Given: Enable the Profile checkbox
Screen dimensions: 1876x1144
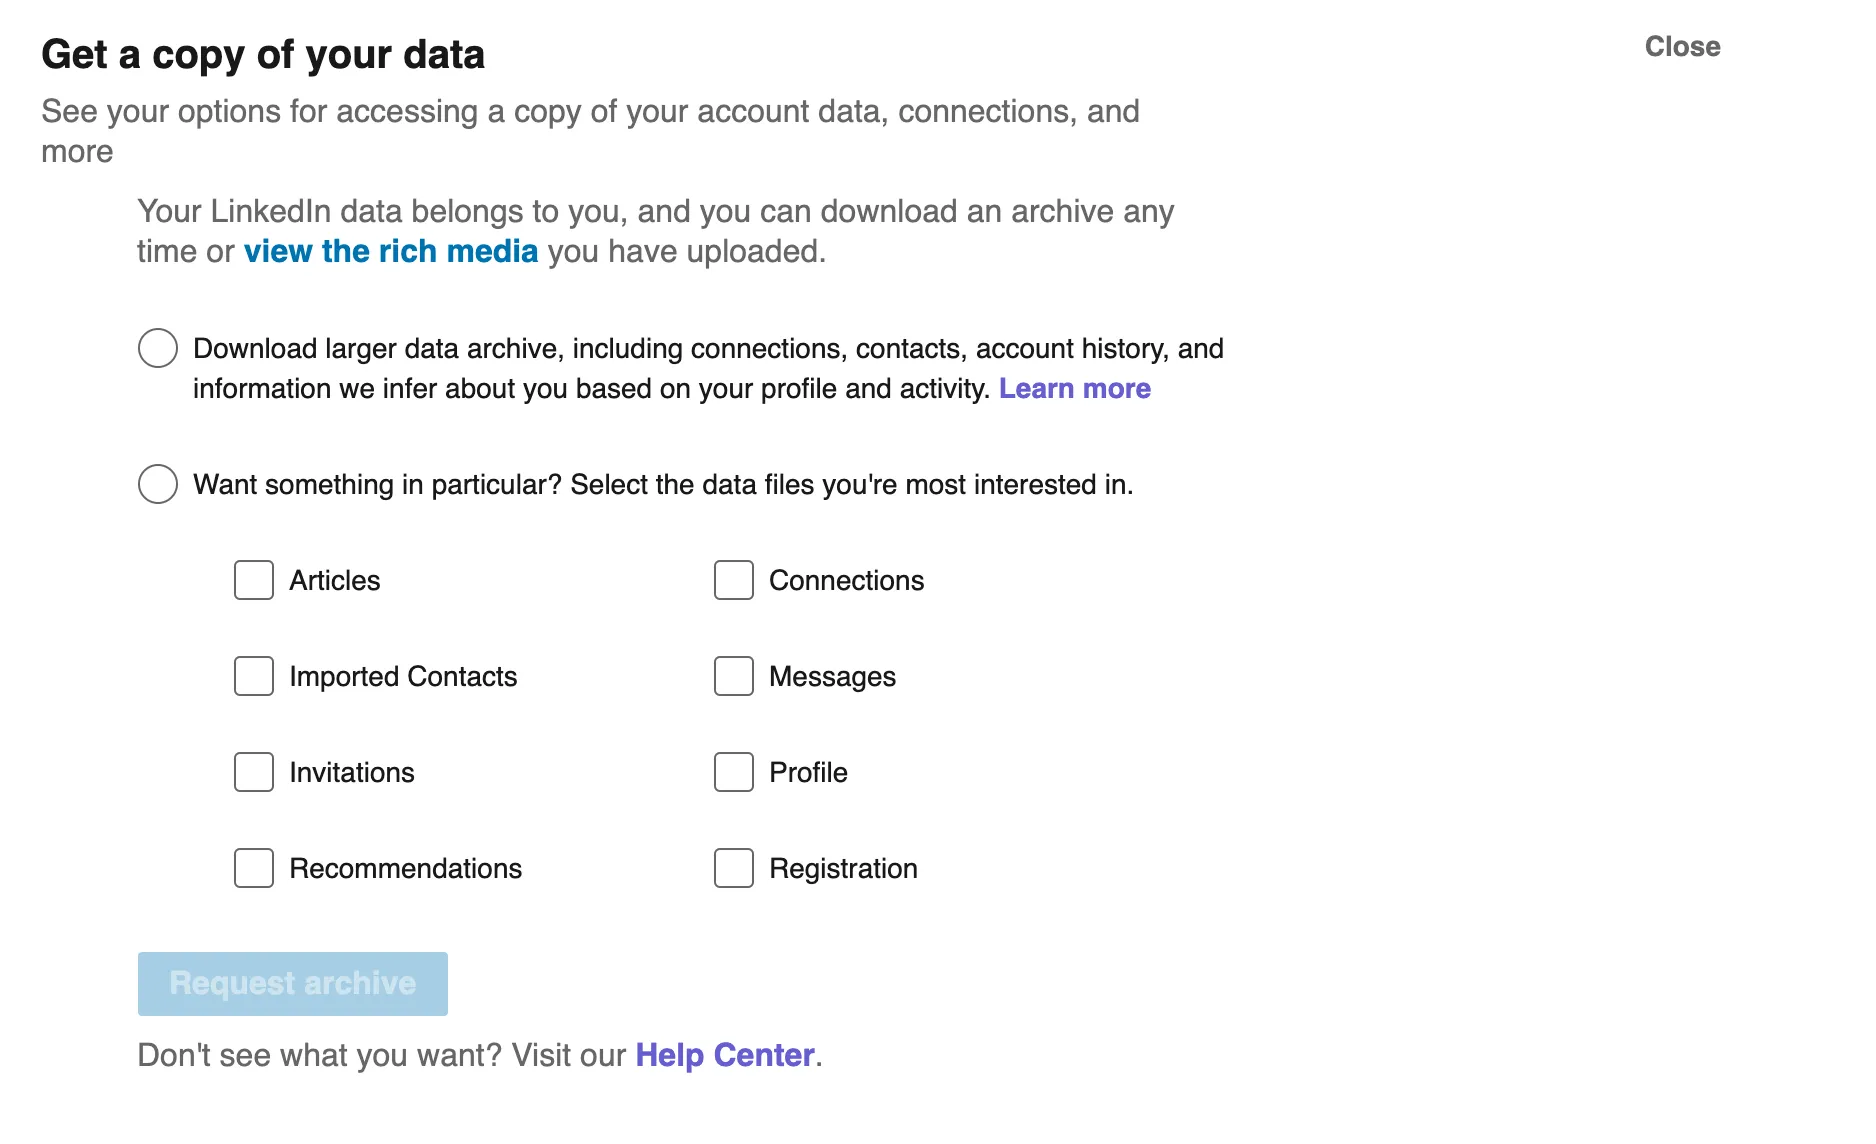Looking at the screenshot, I should point(733,772).
